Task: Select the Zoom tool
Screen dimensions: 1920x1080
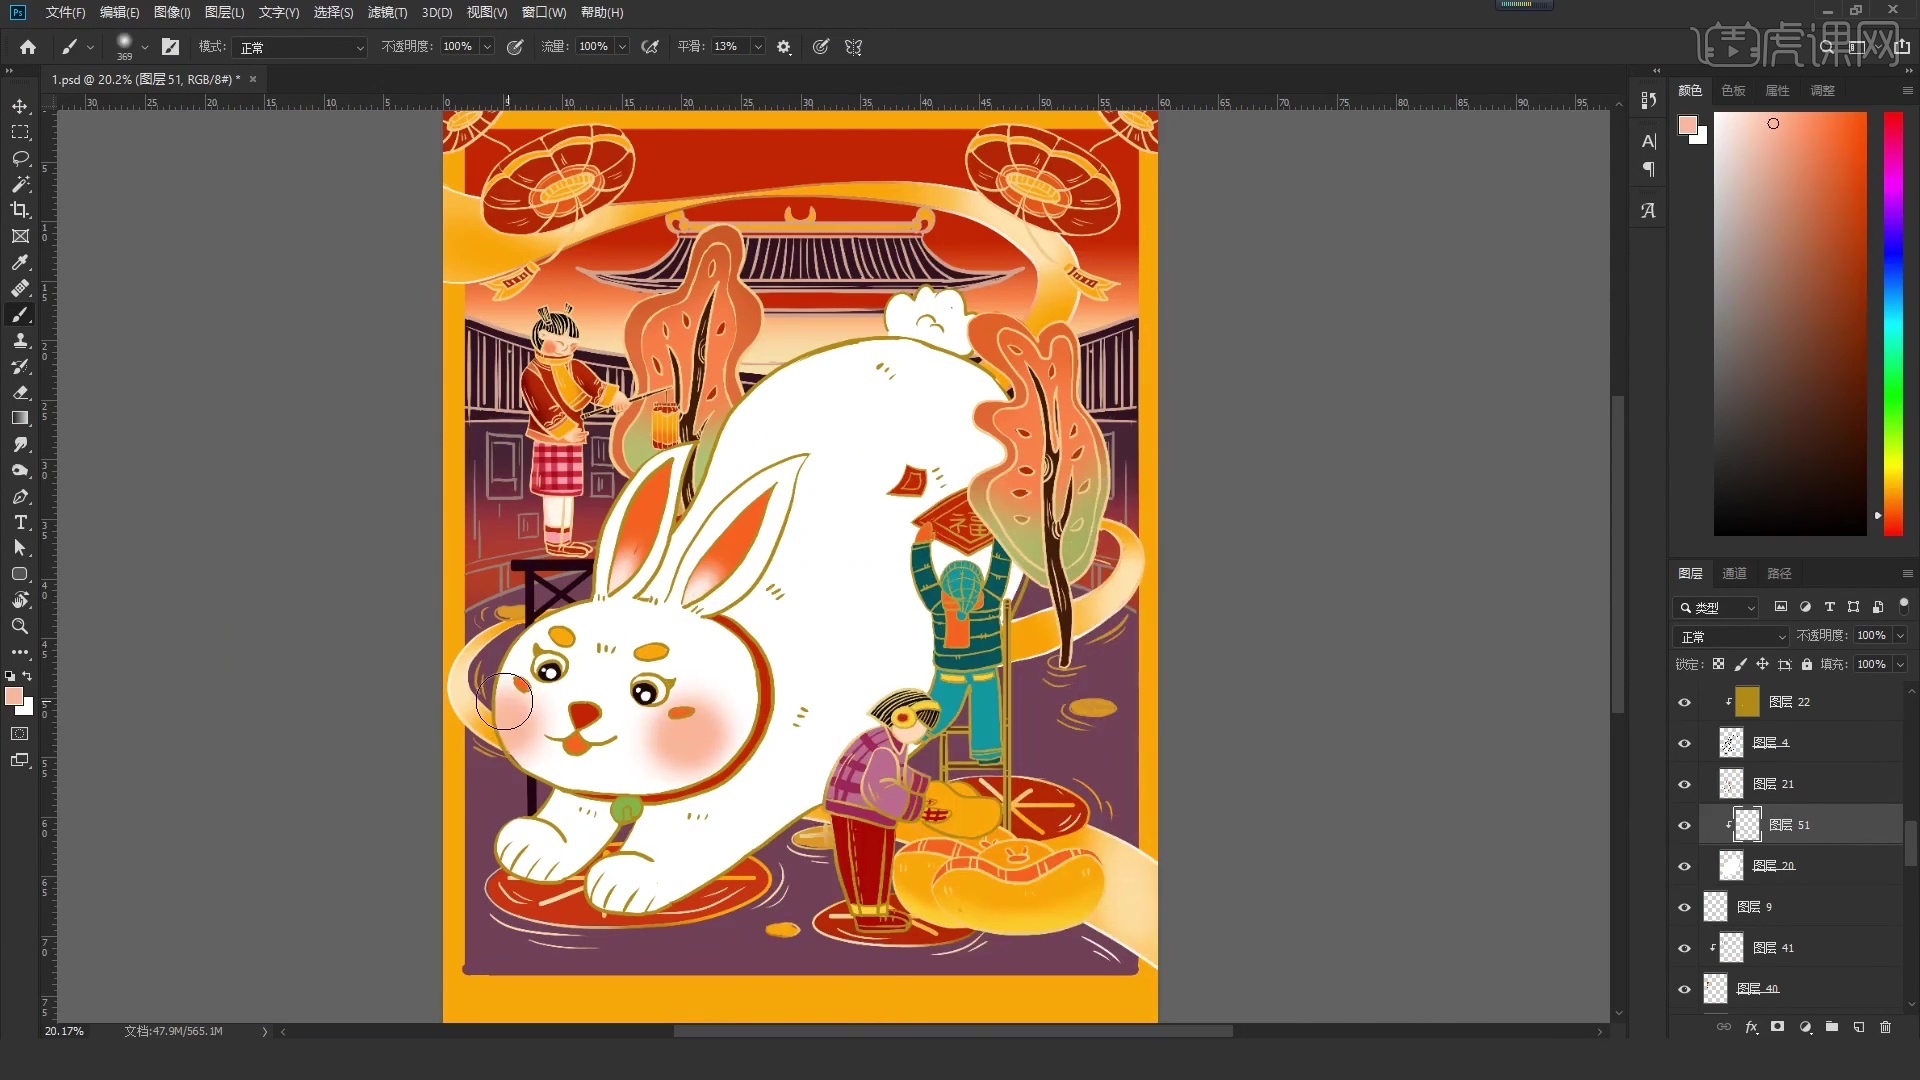Action: tap(20, 626)
